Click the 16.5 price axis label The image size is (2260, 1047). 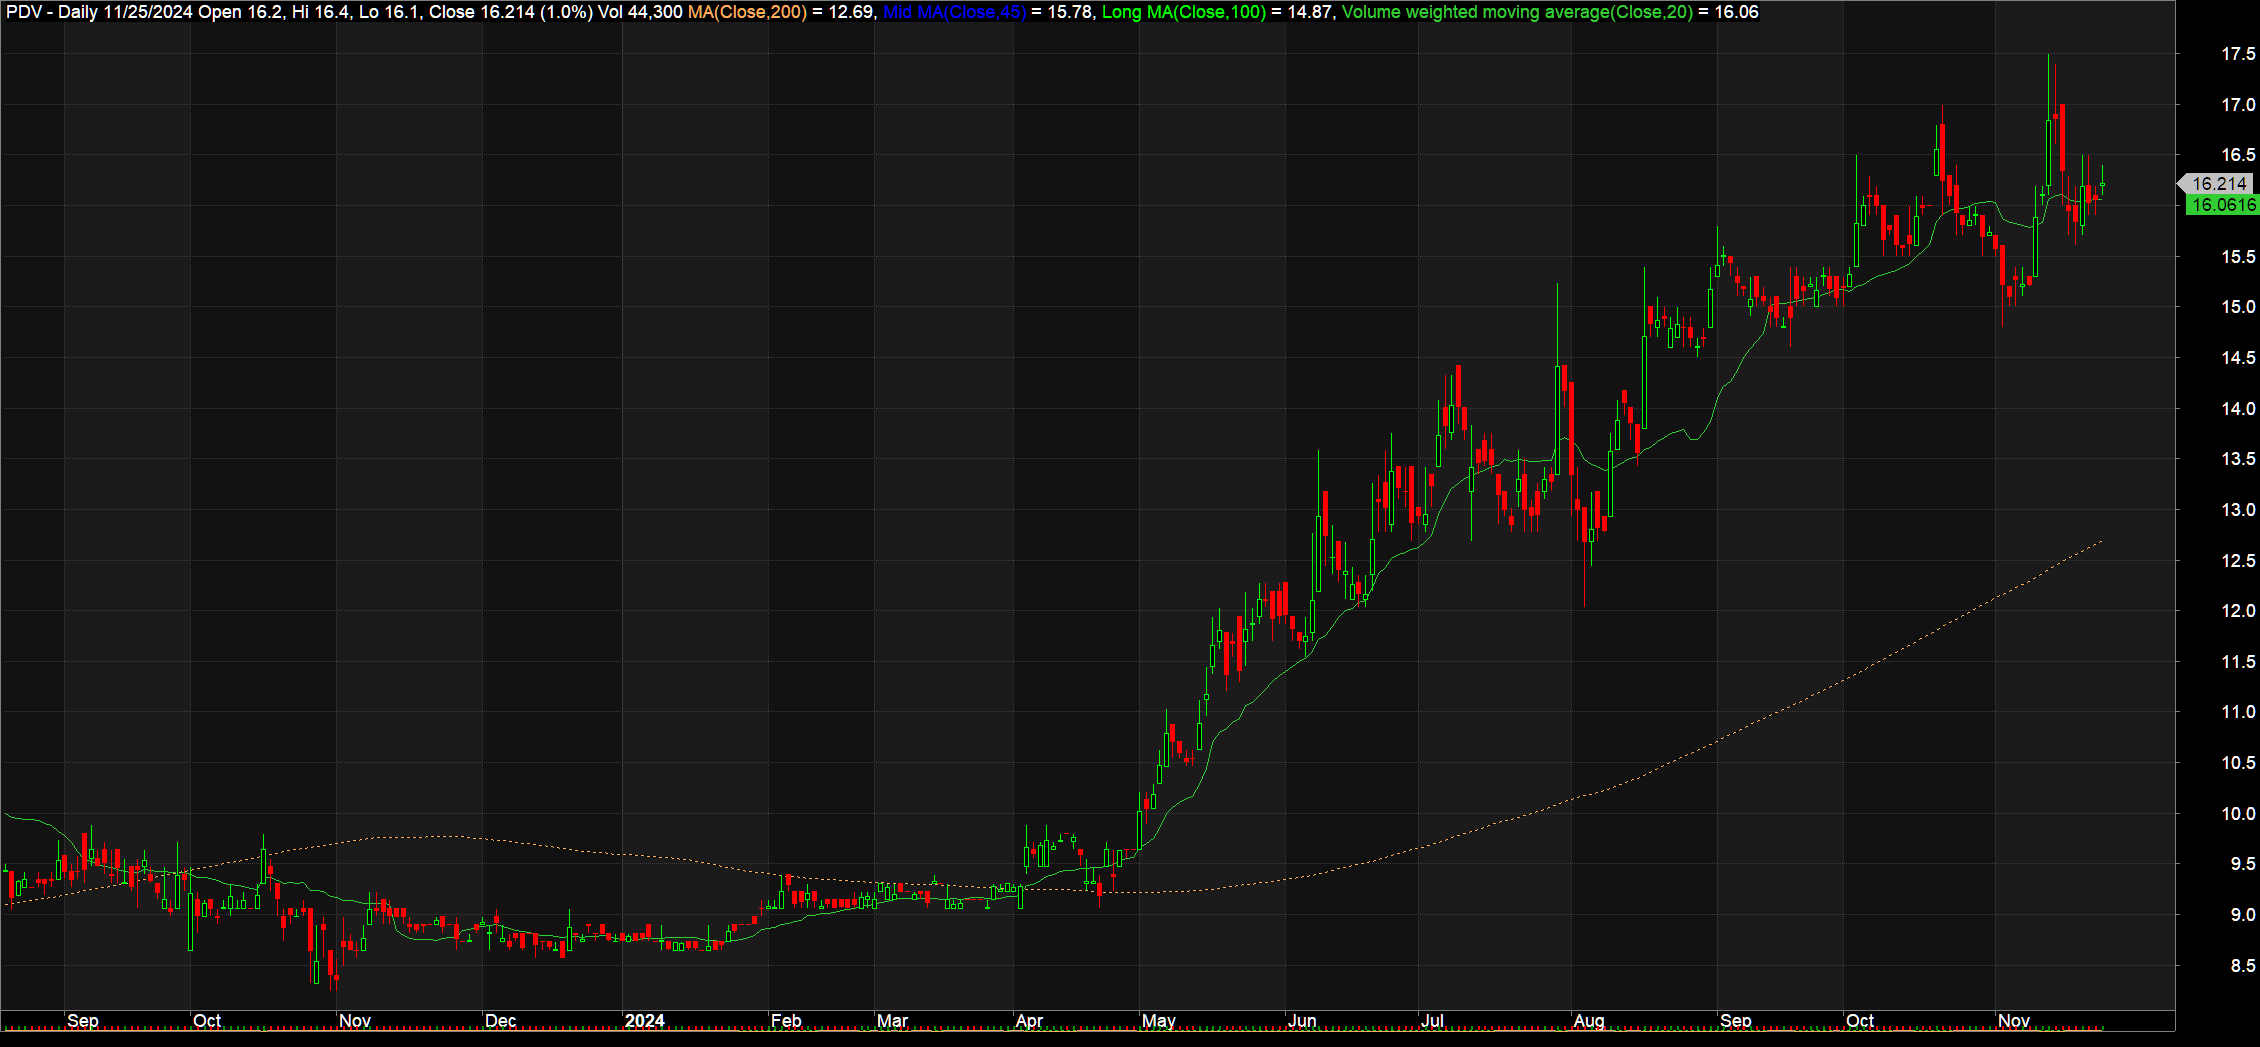pyautogui.click(x=2238, y=155)
